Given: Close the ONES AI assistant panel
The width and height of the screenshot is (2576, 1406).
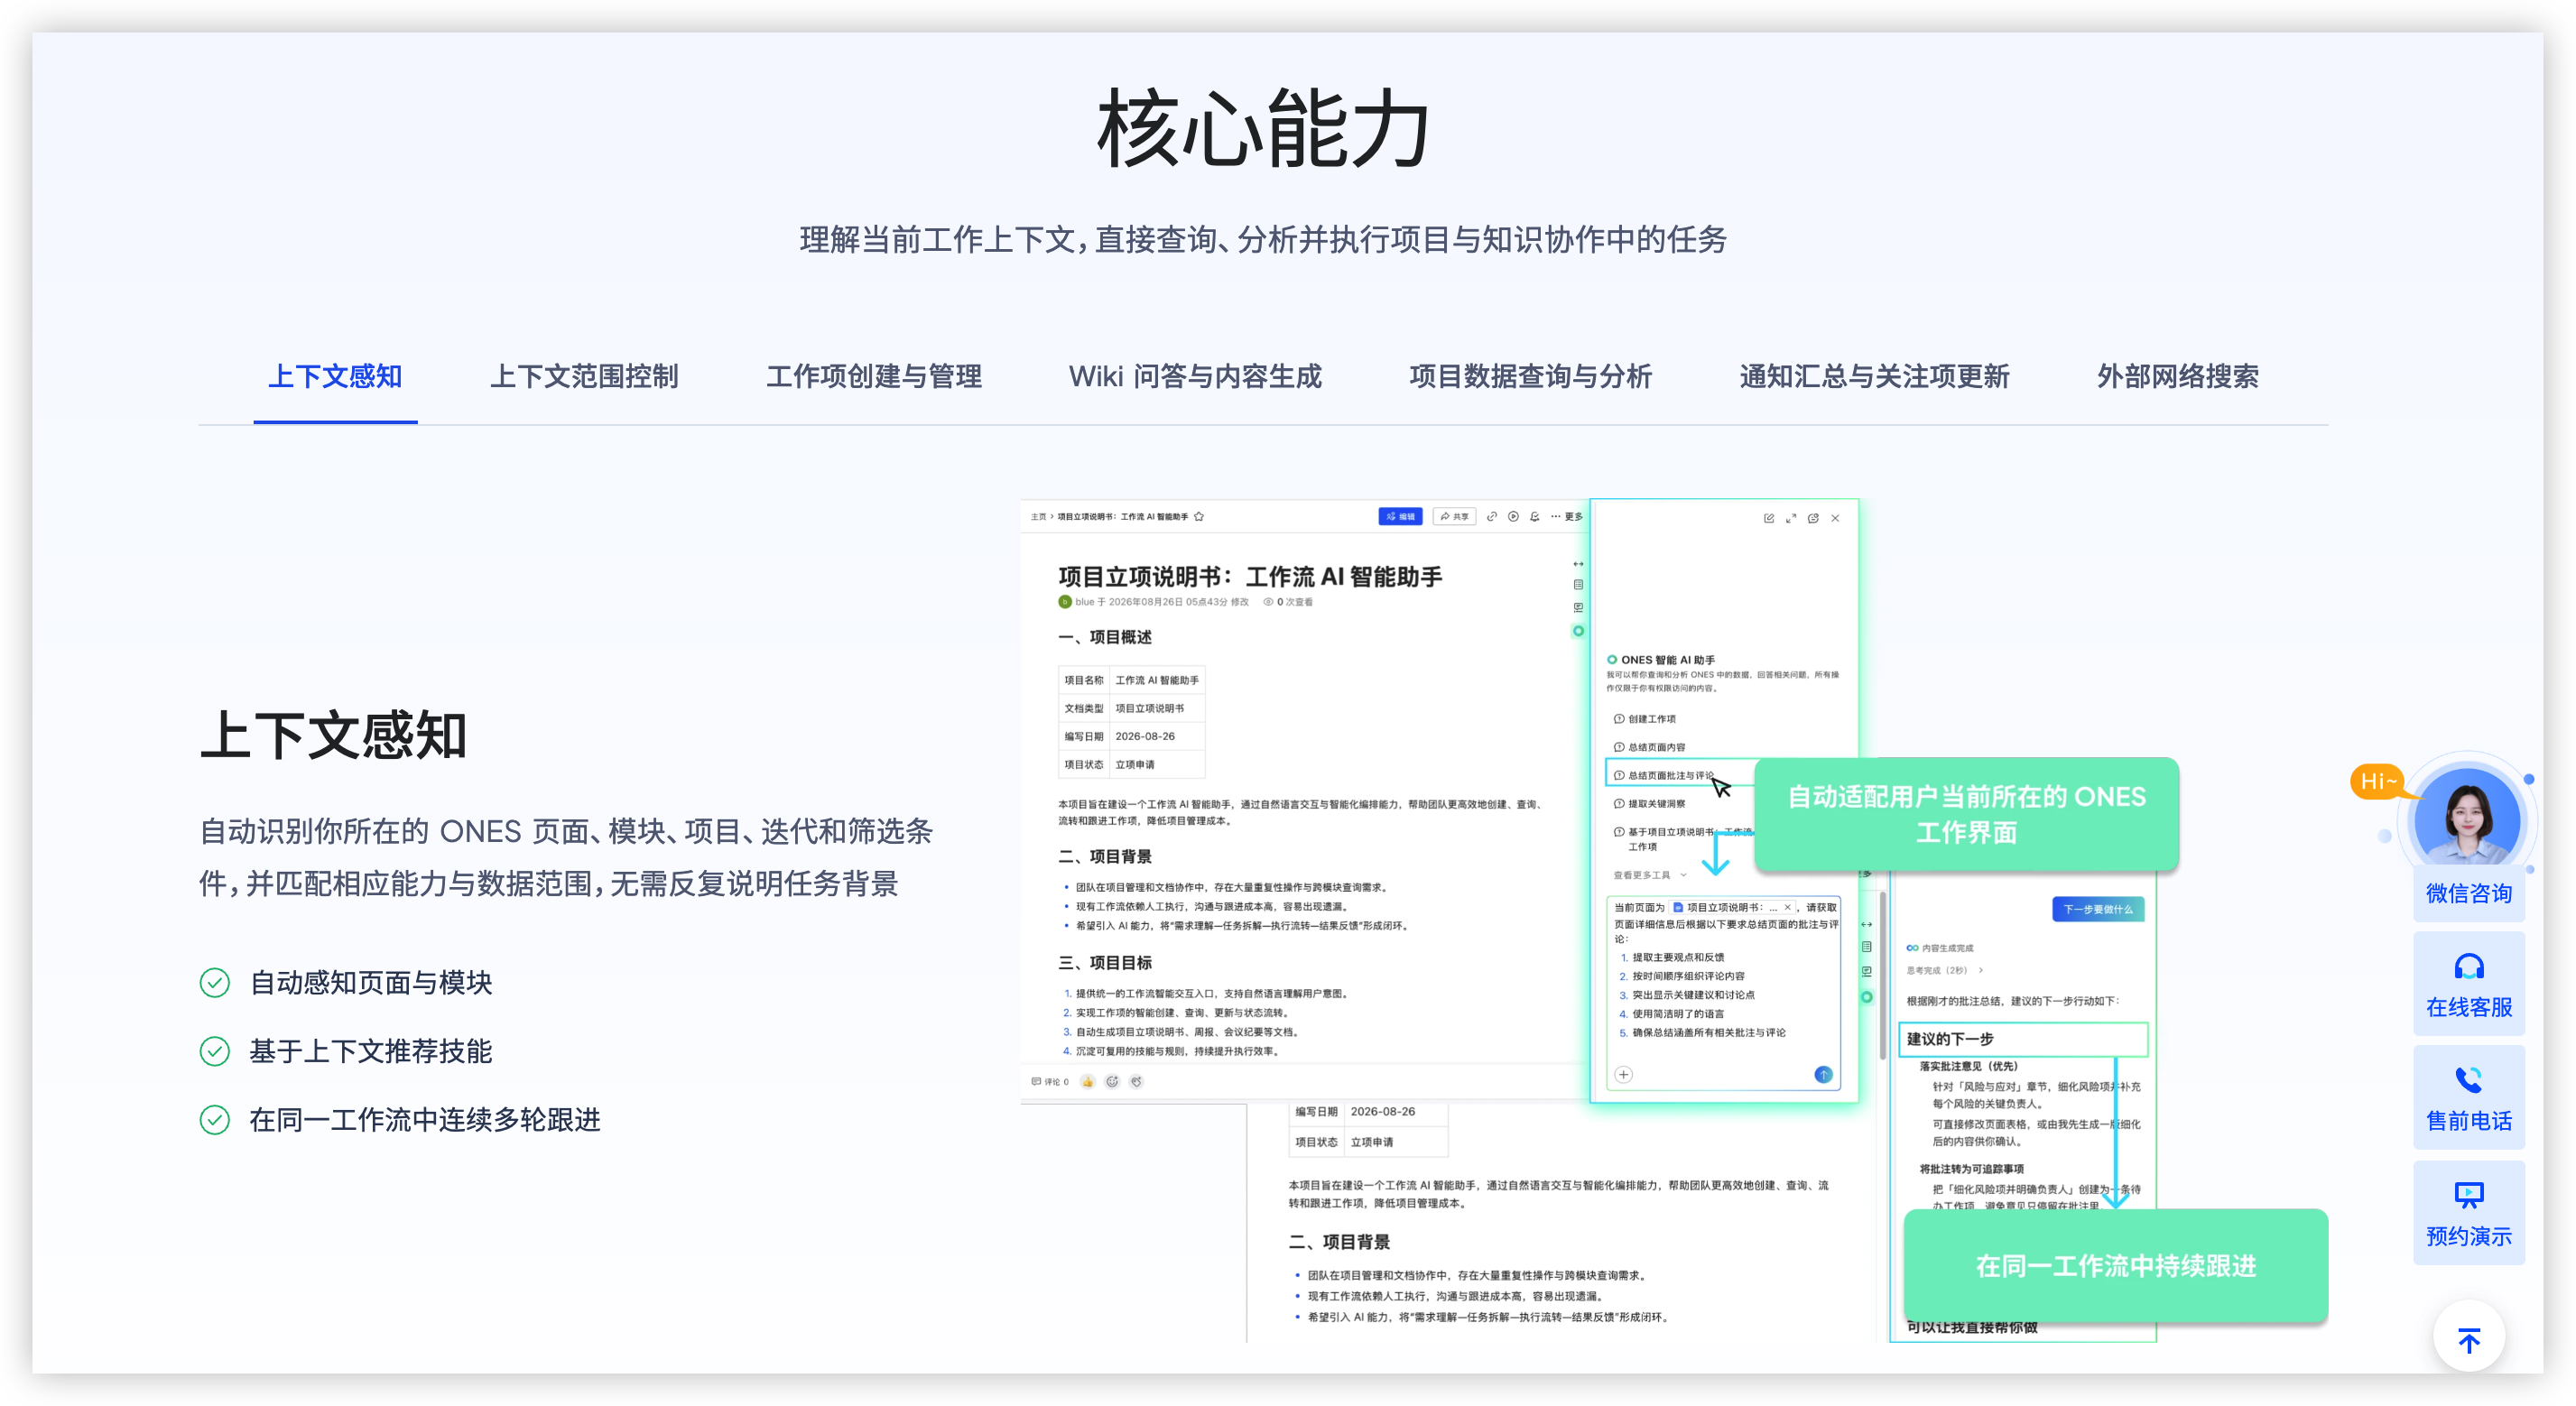Looking at the screenshot, I should tap(1835, 518).
